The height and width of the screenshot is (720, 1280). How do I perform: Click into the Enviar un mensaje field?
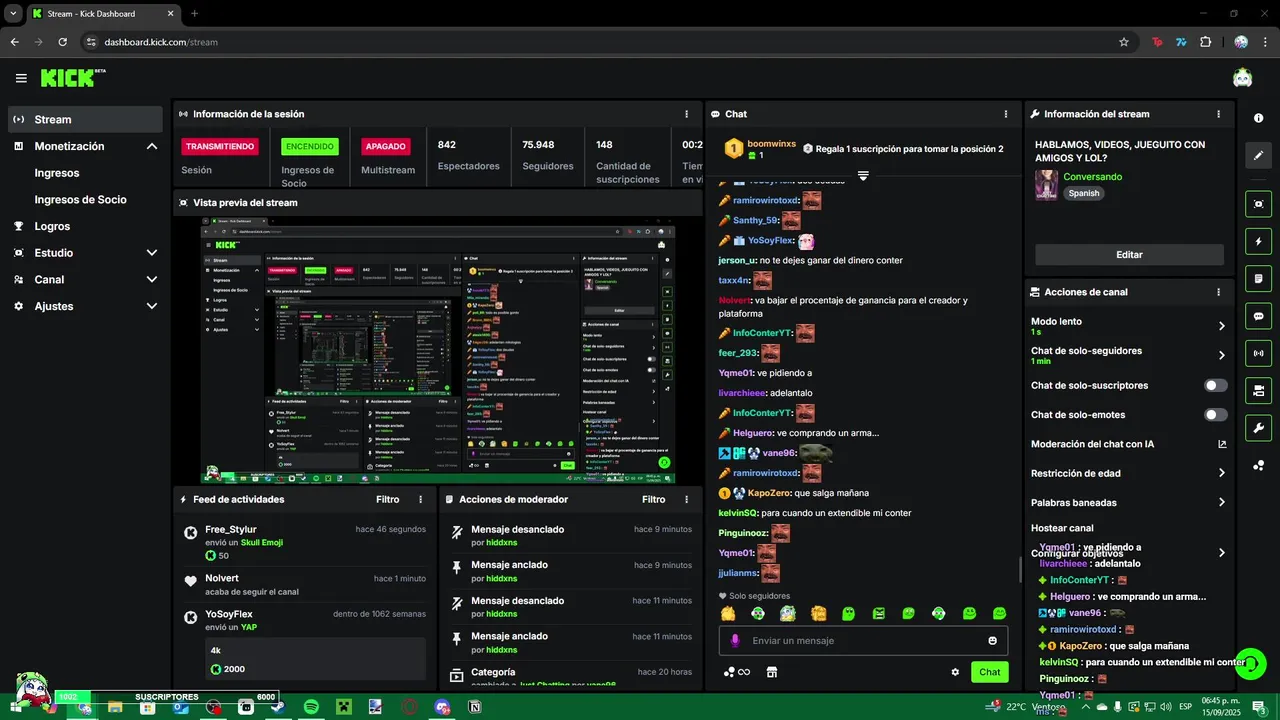[864, 641]
